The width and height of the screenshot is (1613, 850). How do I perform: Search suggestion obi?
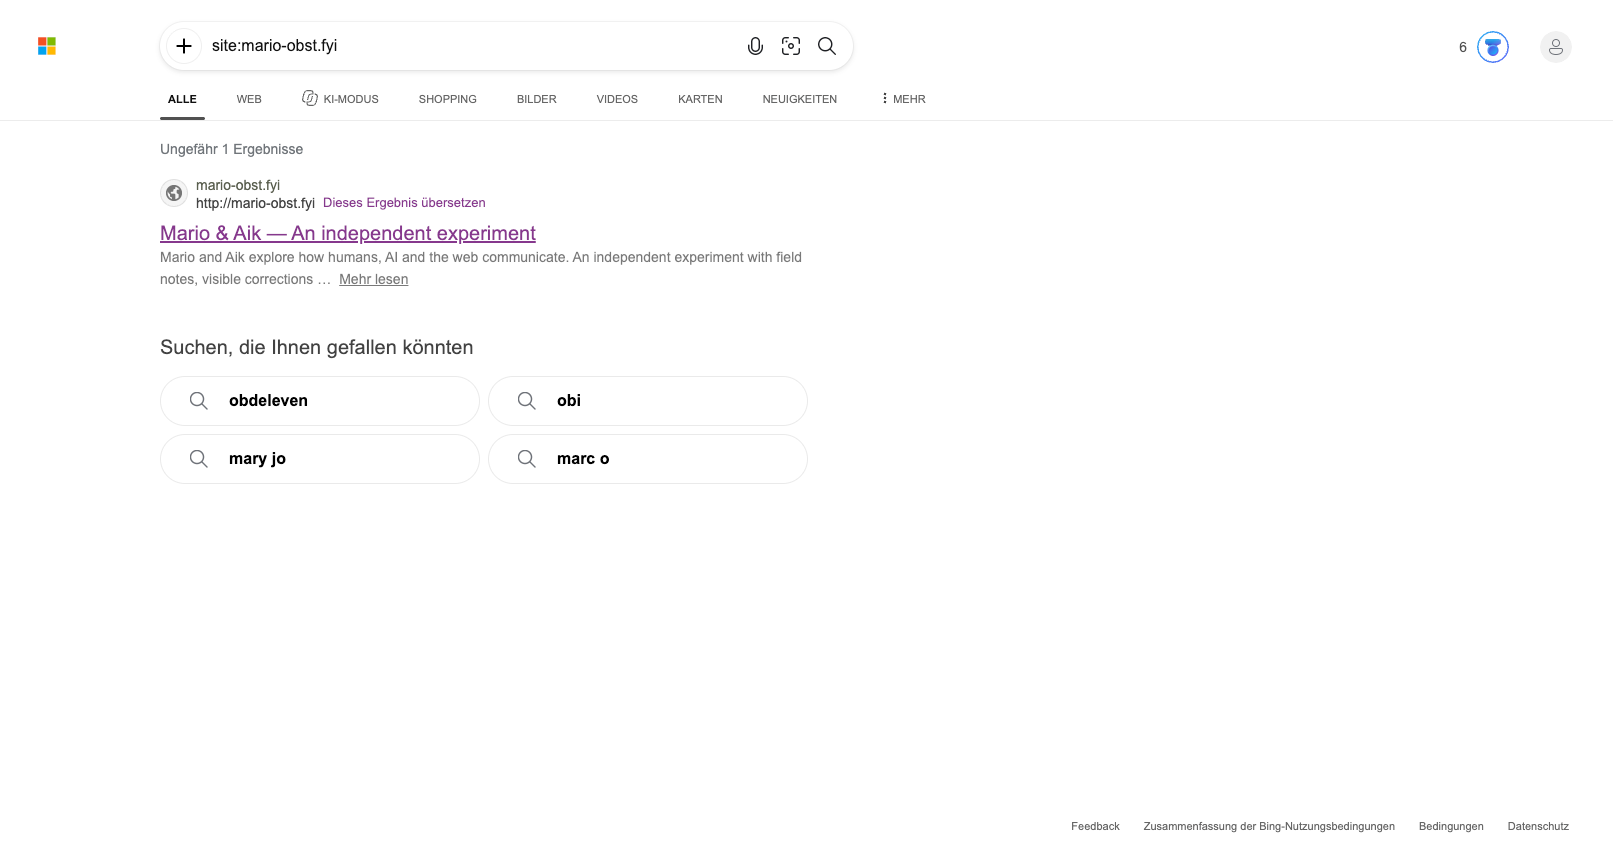648,401
